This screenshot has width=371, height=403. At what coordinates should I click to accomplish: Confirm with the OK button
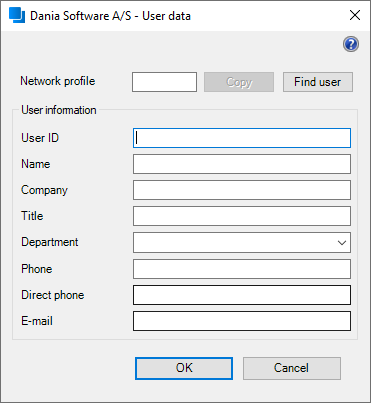pos(184,368)
